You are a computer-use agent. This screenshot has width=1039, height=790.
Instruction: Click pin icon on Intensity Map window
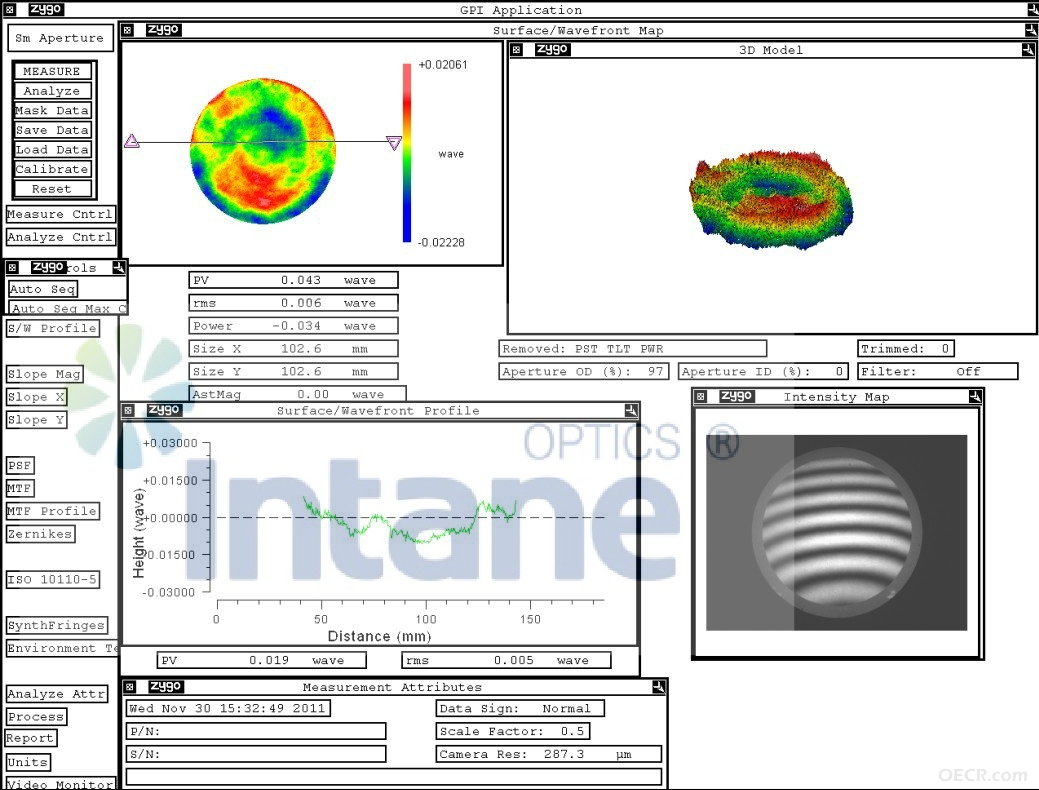pos(975,396)
